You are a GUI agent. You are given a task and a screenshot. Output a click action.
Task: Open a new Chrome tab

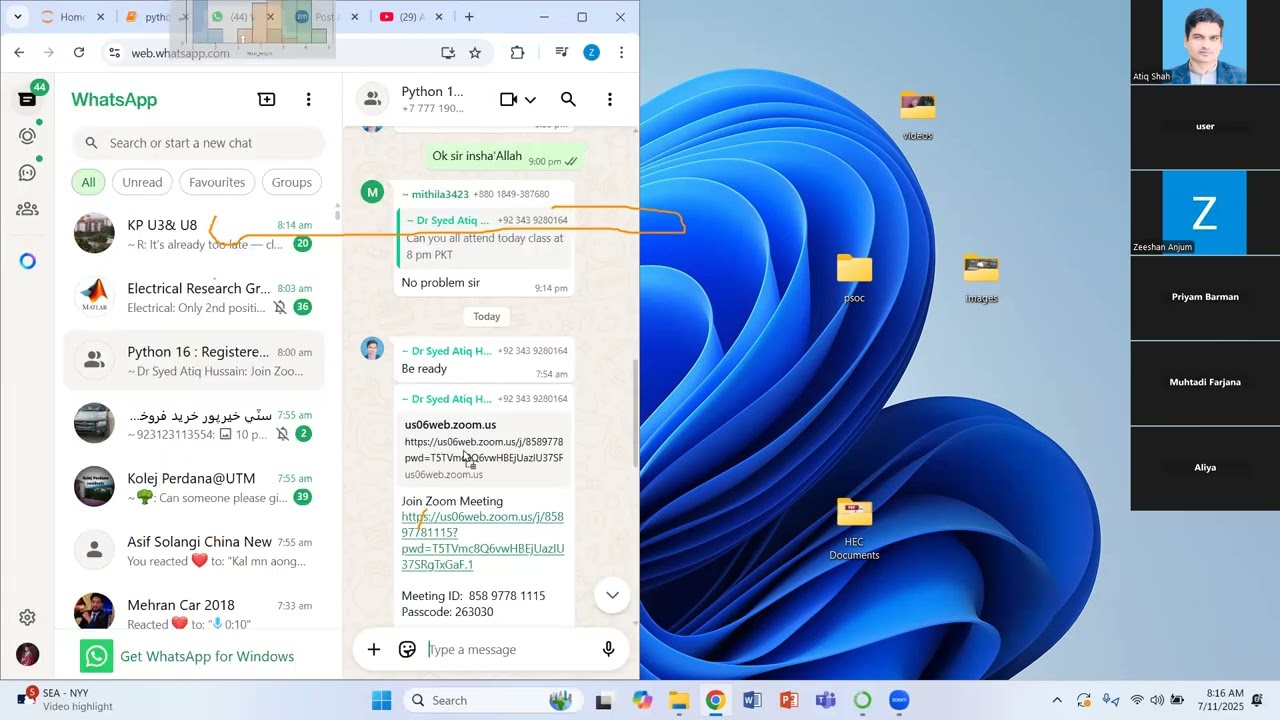tap(469, 17)
